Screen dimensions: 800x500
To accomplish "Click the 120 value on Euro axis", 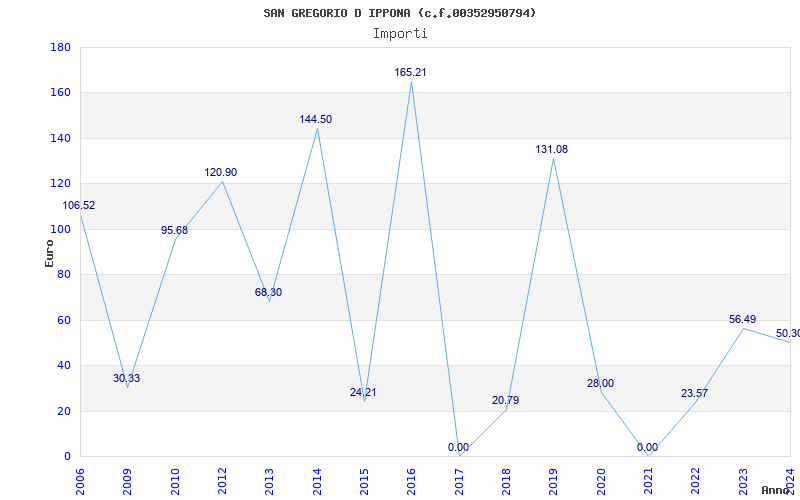I will [60, 184].
